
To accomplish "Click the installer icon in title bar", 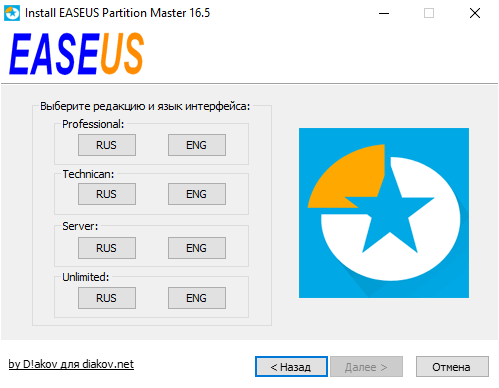I will tap(12, 13).
